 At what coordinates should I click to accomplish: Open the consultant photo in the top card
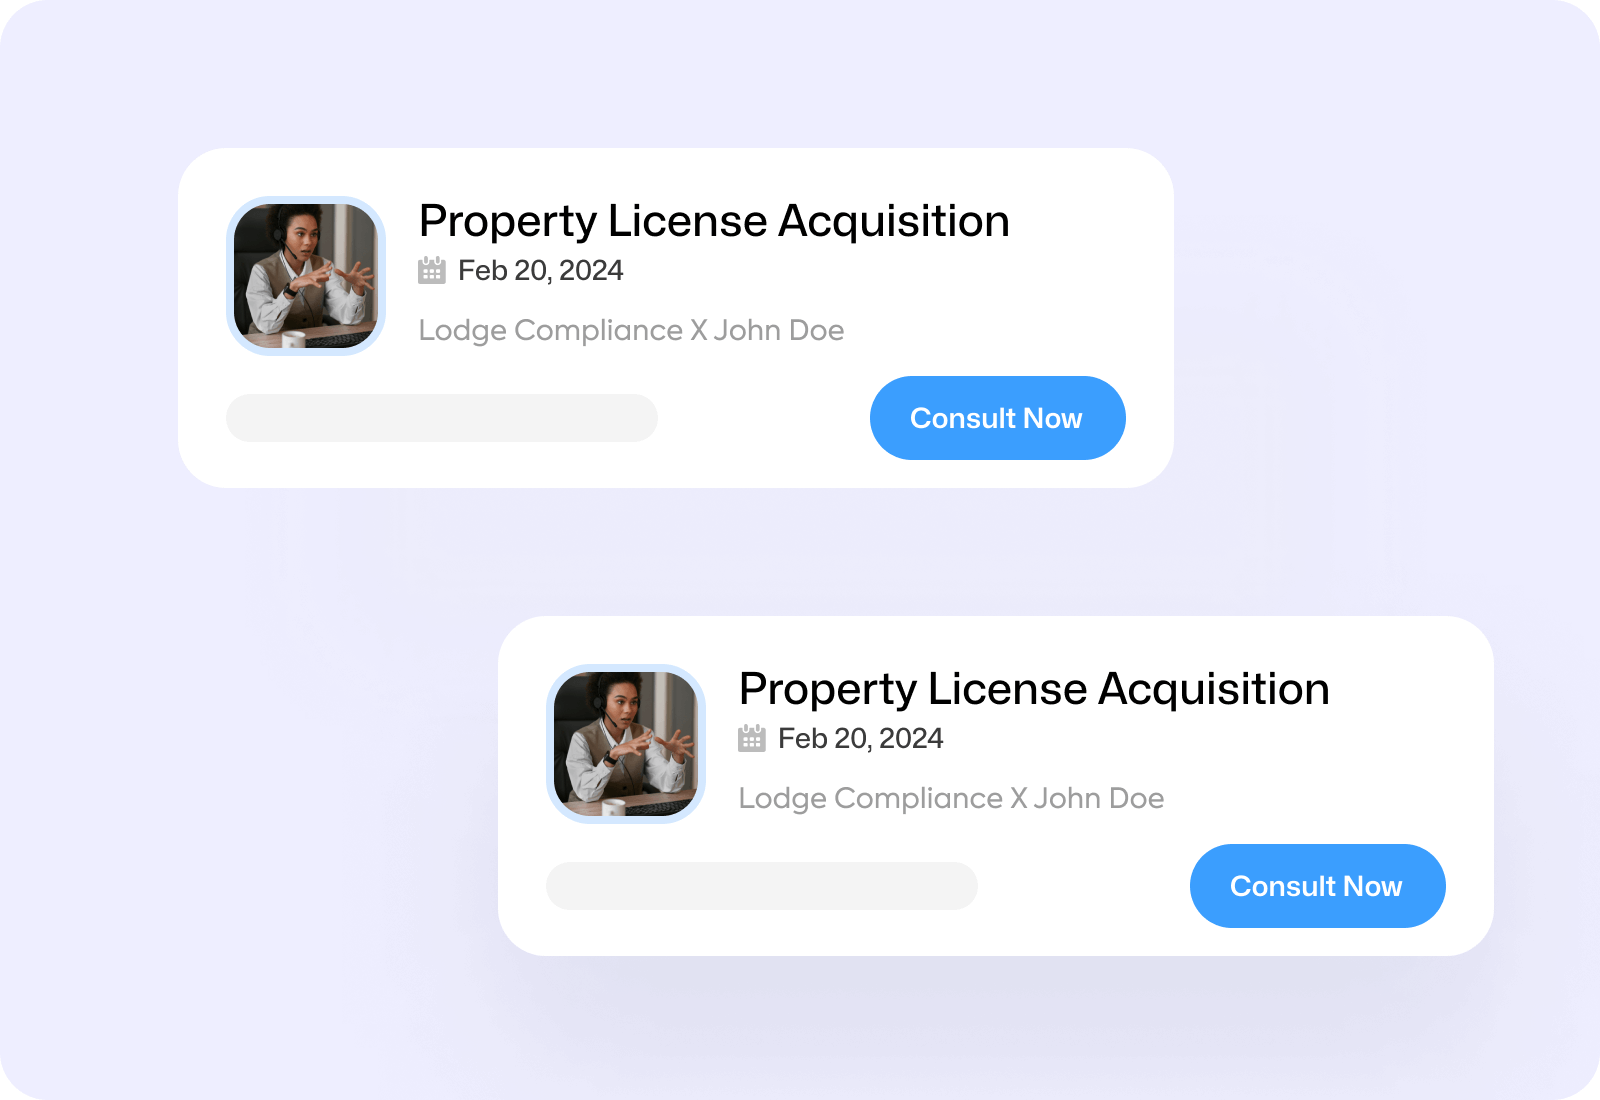tap(306, 276)
